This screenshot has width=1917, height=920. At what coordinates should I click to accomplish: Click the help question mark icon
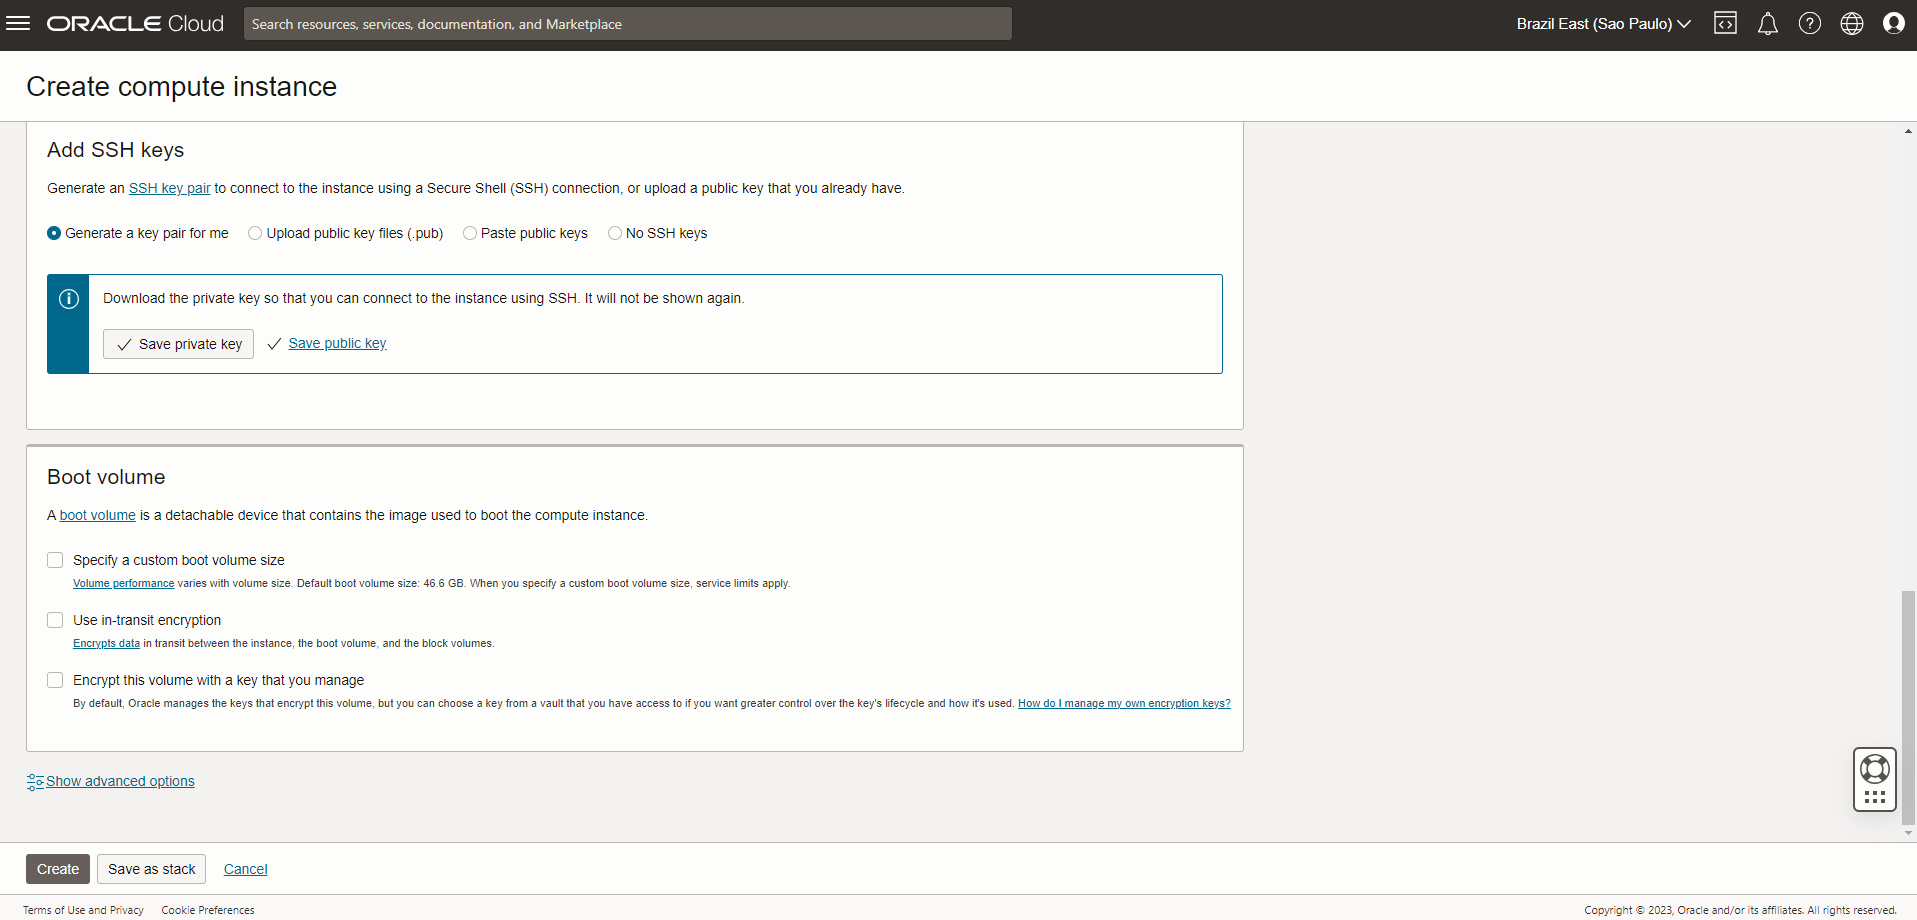(1810, 23)
